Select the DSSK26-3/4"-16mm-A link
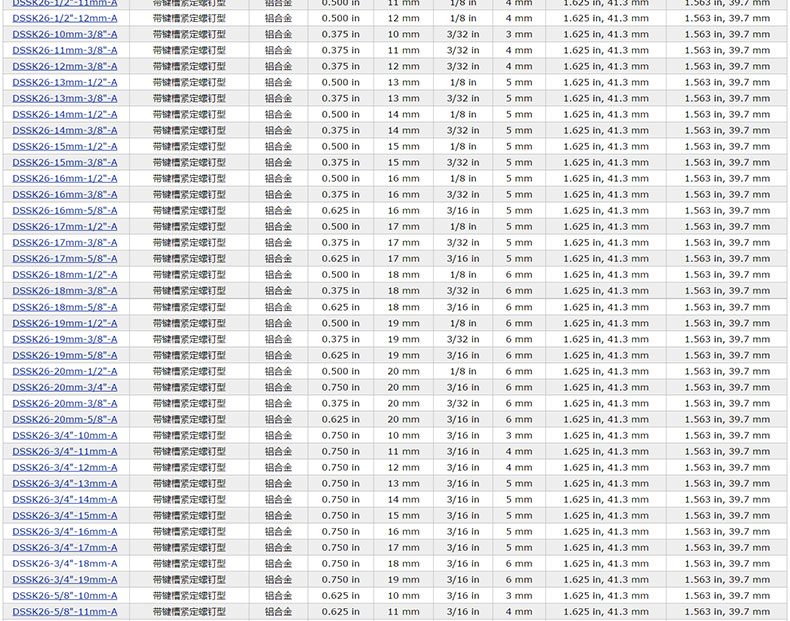Screen dimensions: 790x621 coord(64,531)
